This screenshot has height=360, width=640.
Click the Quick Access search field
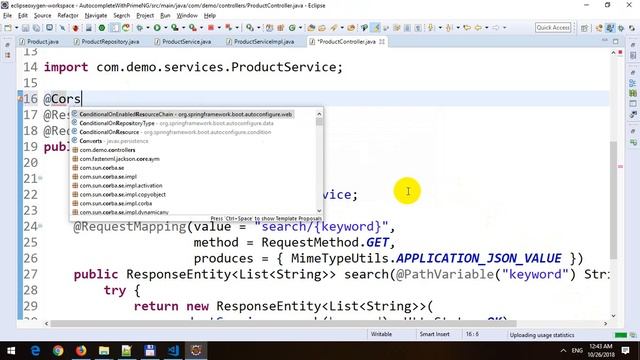(x=553, y=28)
